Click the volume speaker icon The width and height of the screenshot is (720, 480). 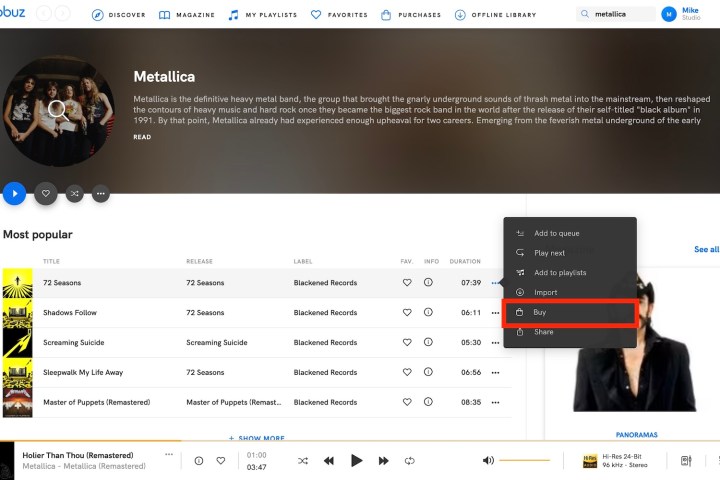[x=488, y=461]
